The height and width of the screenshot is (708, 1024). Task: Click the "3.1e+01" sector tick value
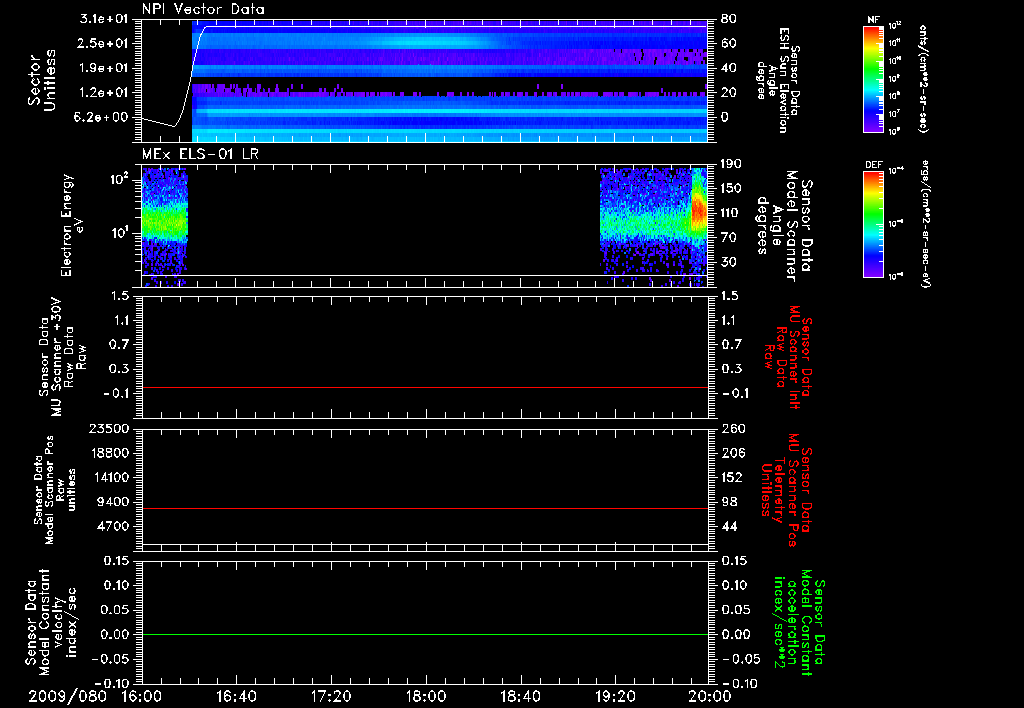[x=104, y=19]
